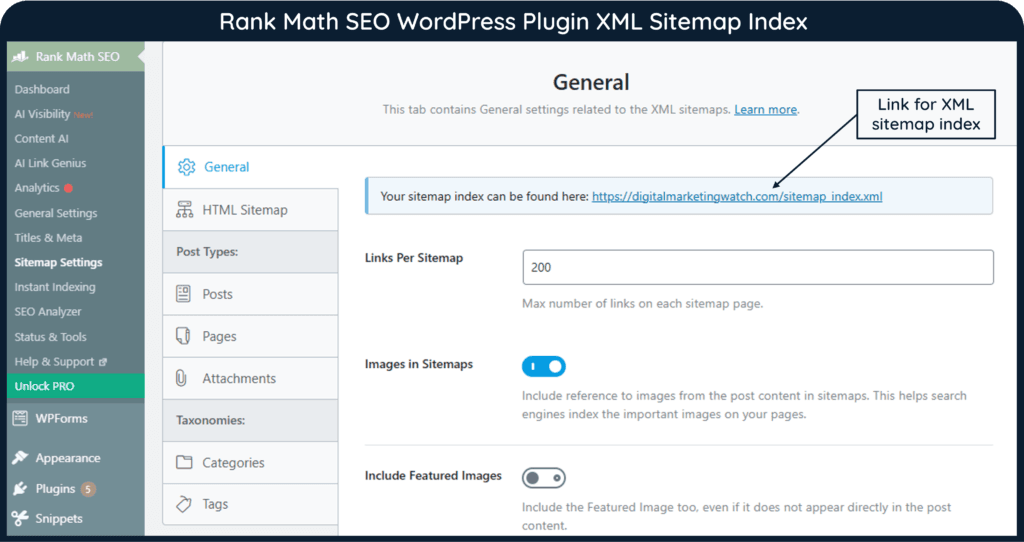Open SEO Analyzer menu item
1024x542 pixels.
48,312
